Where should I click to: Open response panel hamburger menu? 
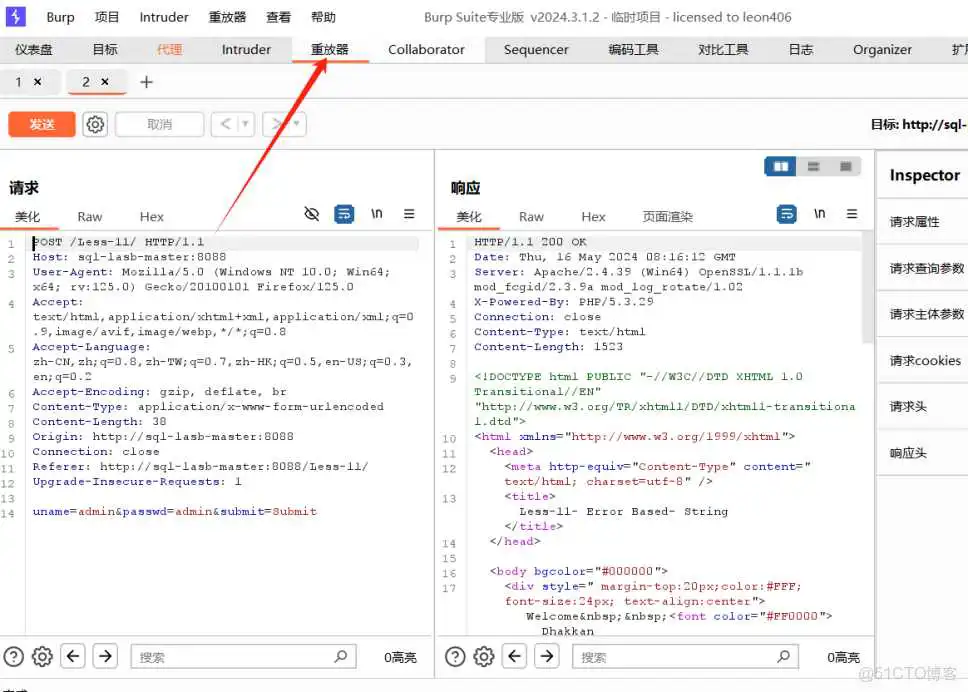pos(852,214)
